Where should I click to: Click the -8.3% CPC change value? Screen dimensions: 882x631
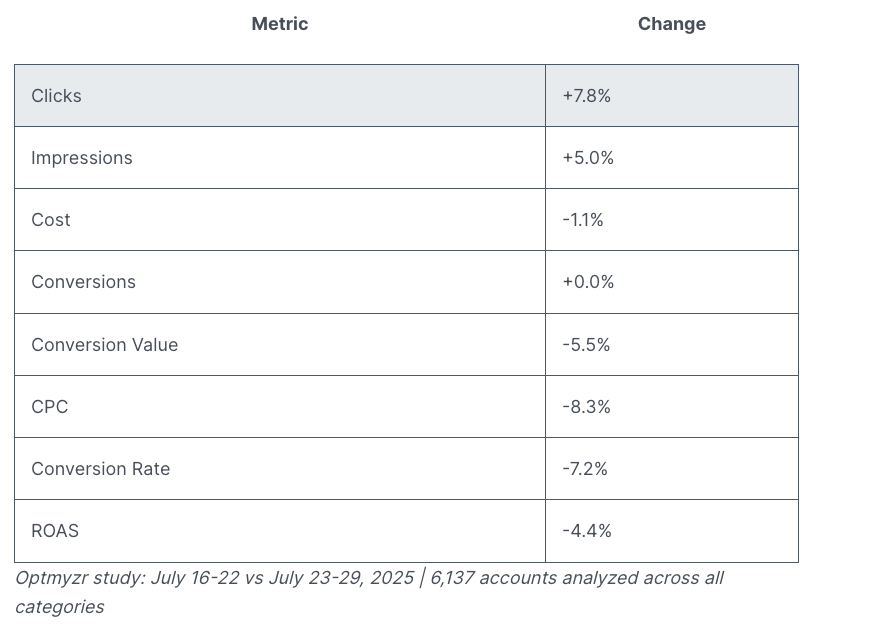586,407
